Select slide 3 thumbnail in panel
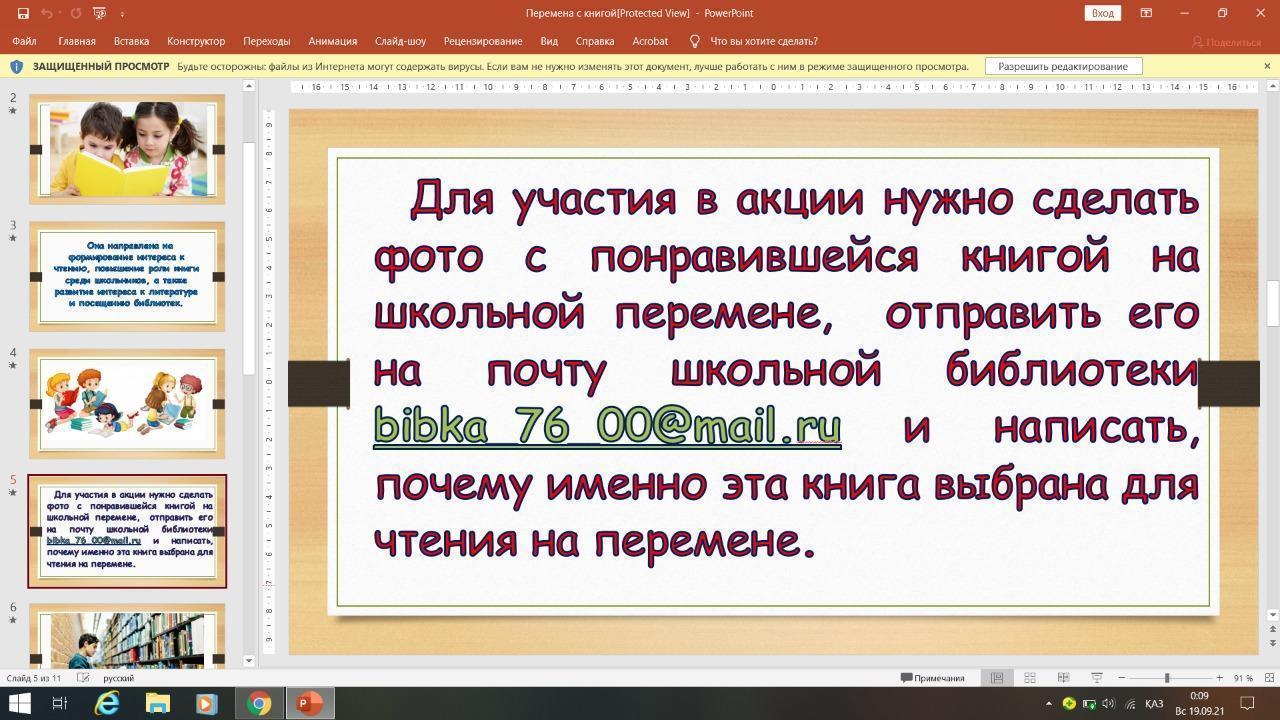The height and width of the screenshot is (720, 1280). 127,277
